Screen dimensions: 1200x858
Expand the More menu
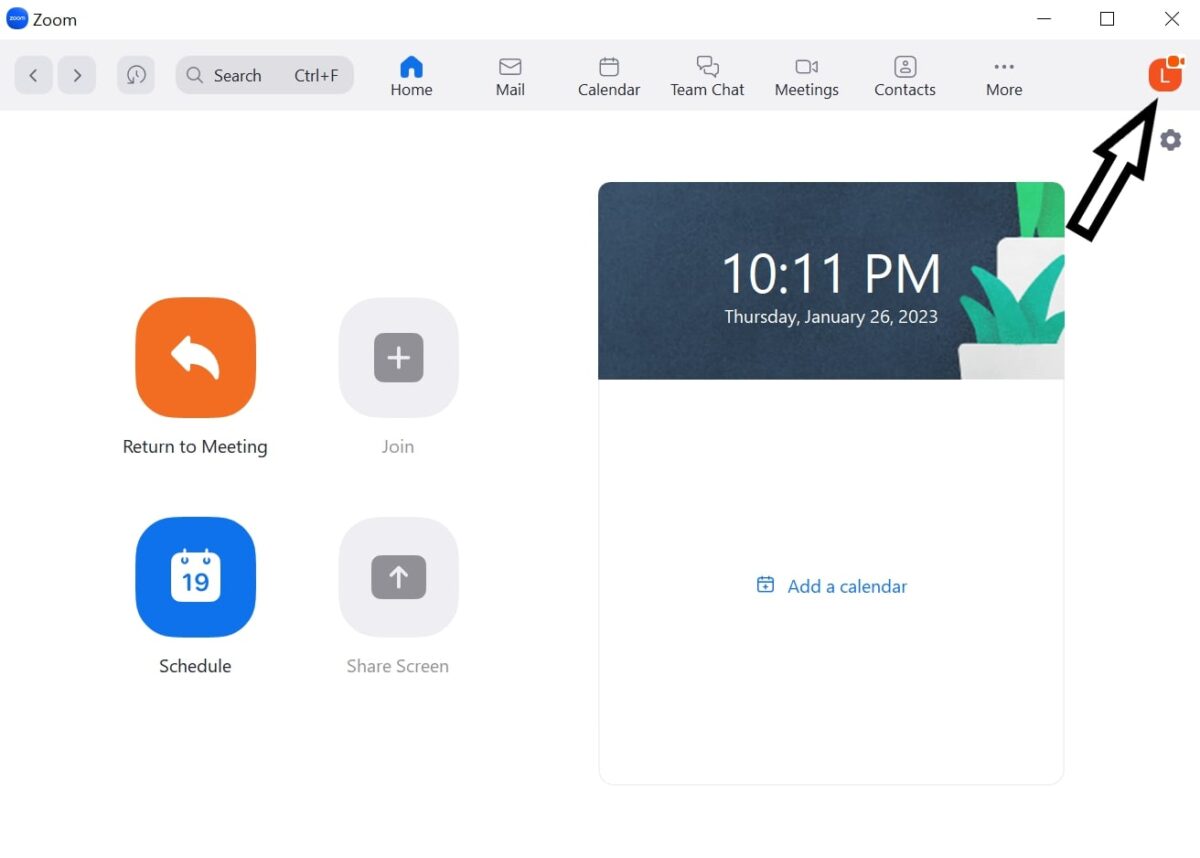click(x=1004, y=76)
